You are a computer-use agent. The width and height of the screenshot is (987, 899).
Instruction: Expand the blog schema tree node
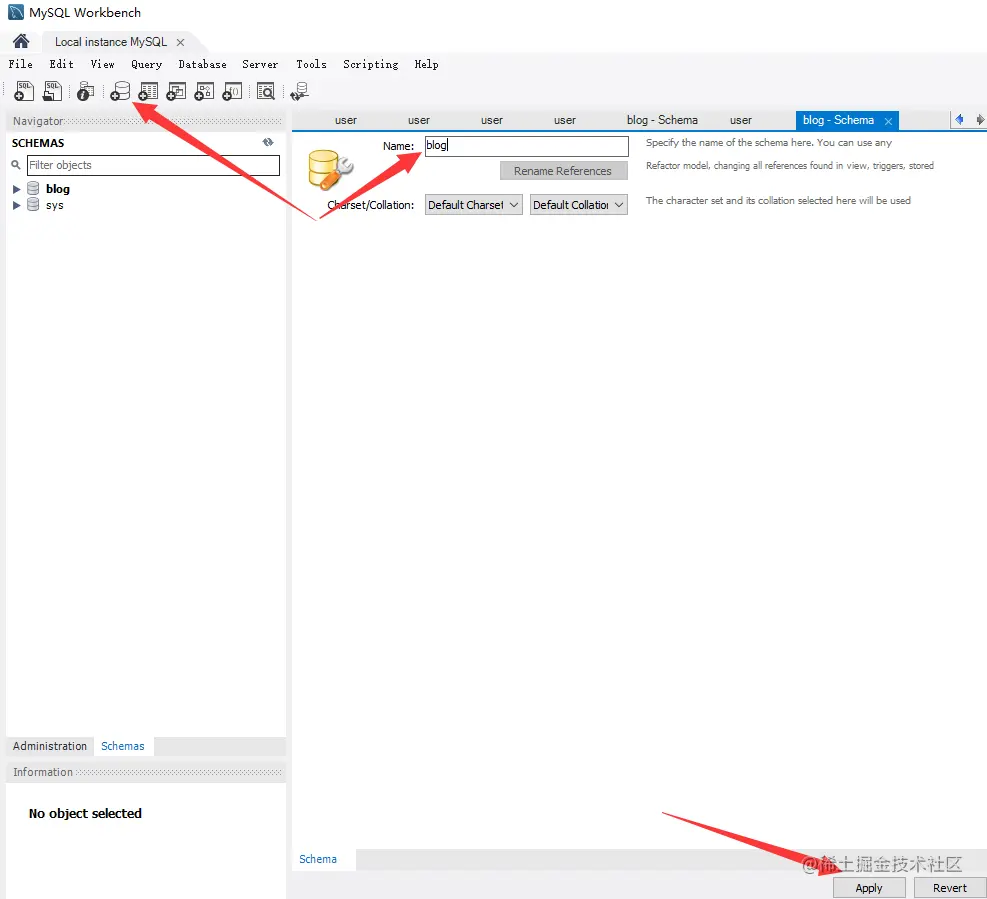click(16, 189)
